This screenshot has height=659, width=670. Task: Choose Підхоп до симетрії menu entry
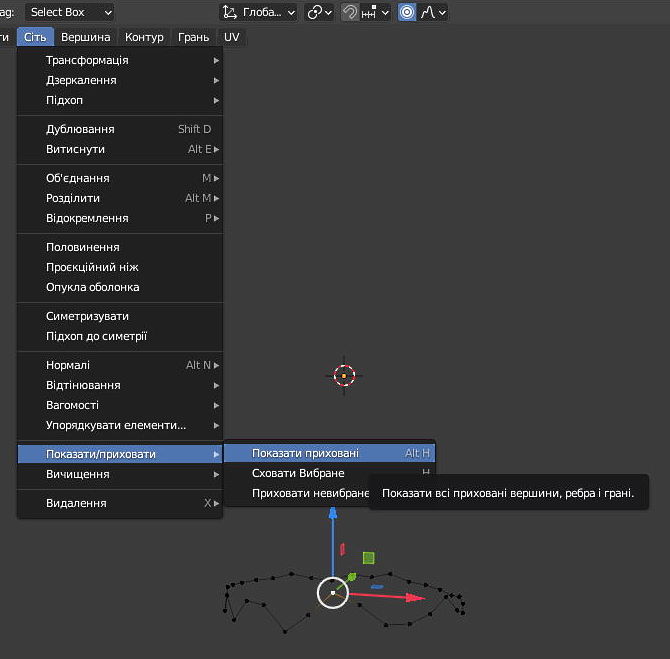click(x=120, y=336)
